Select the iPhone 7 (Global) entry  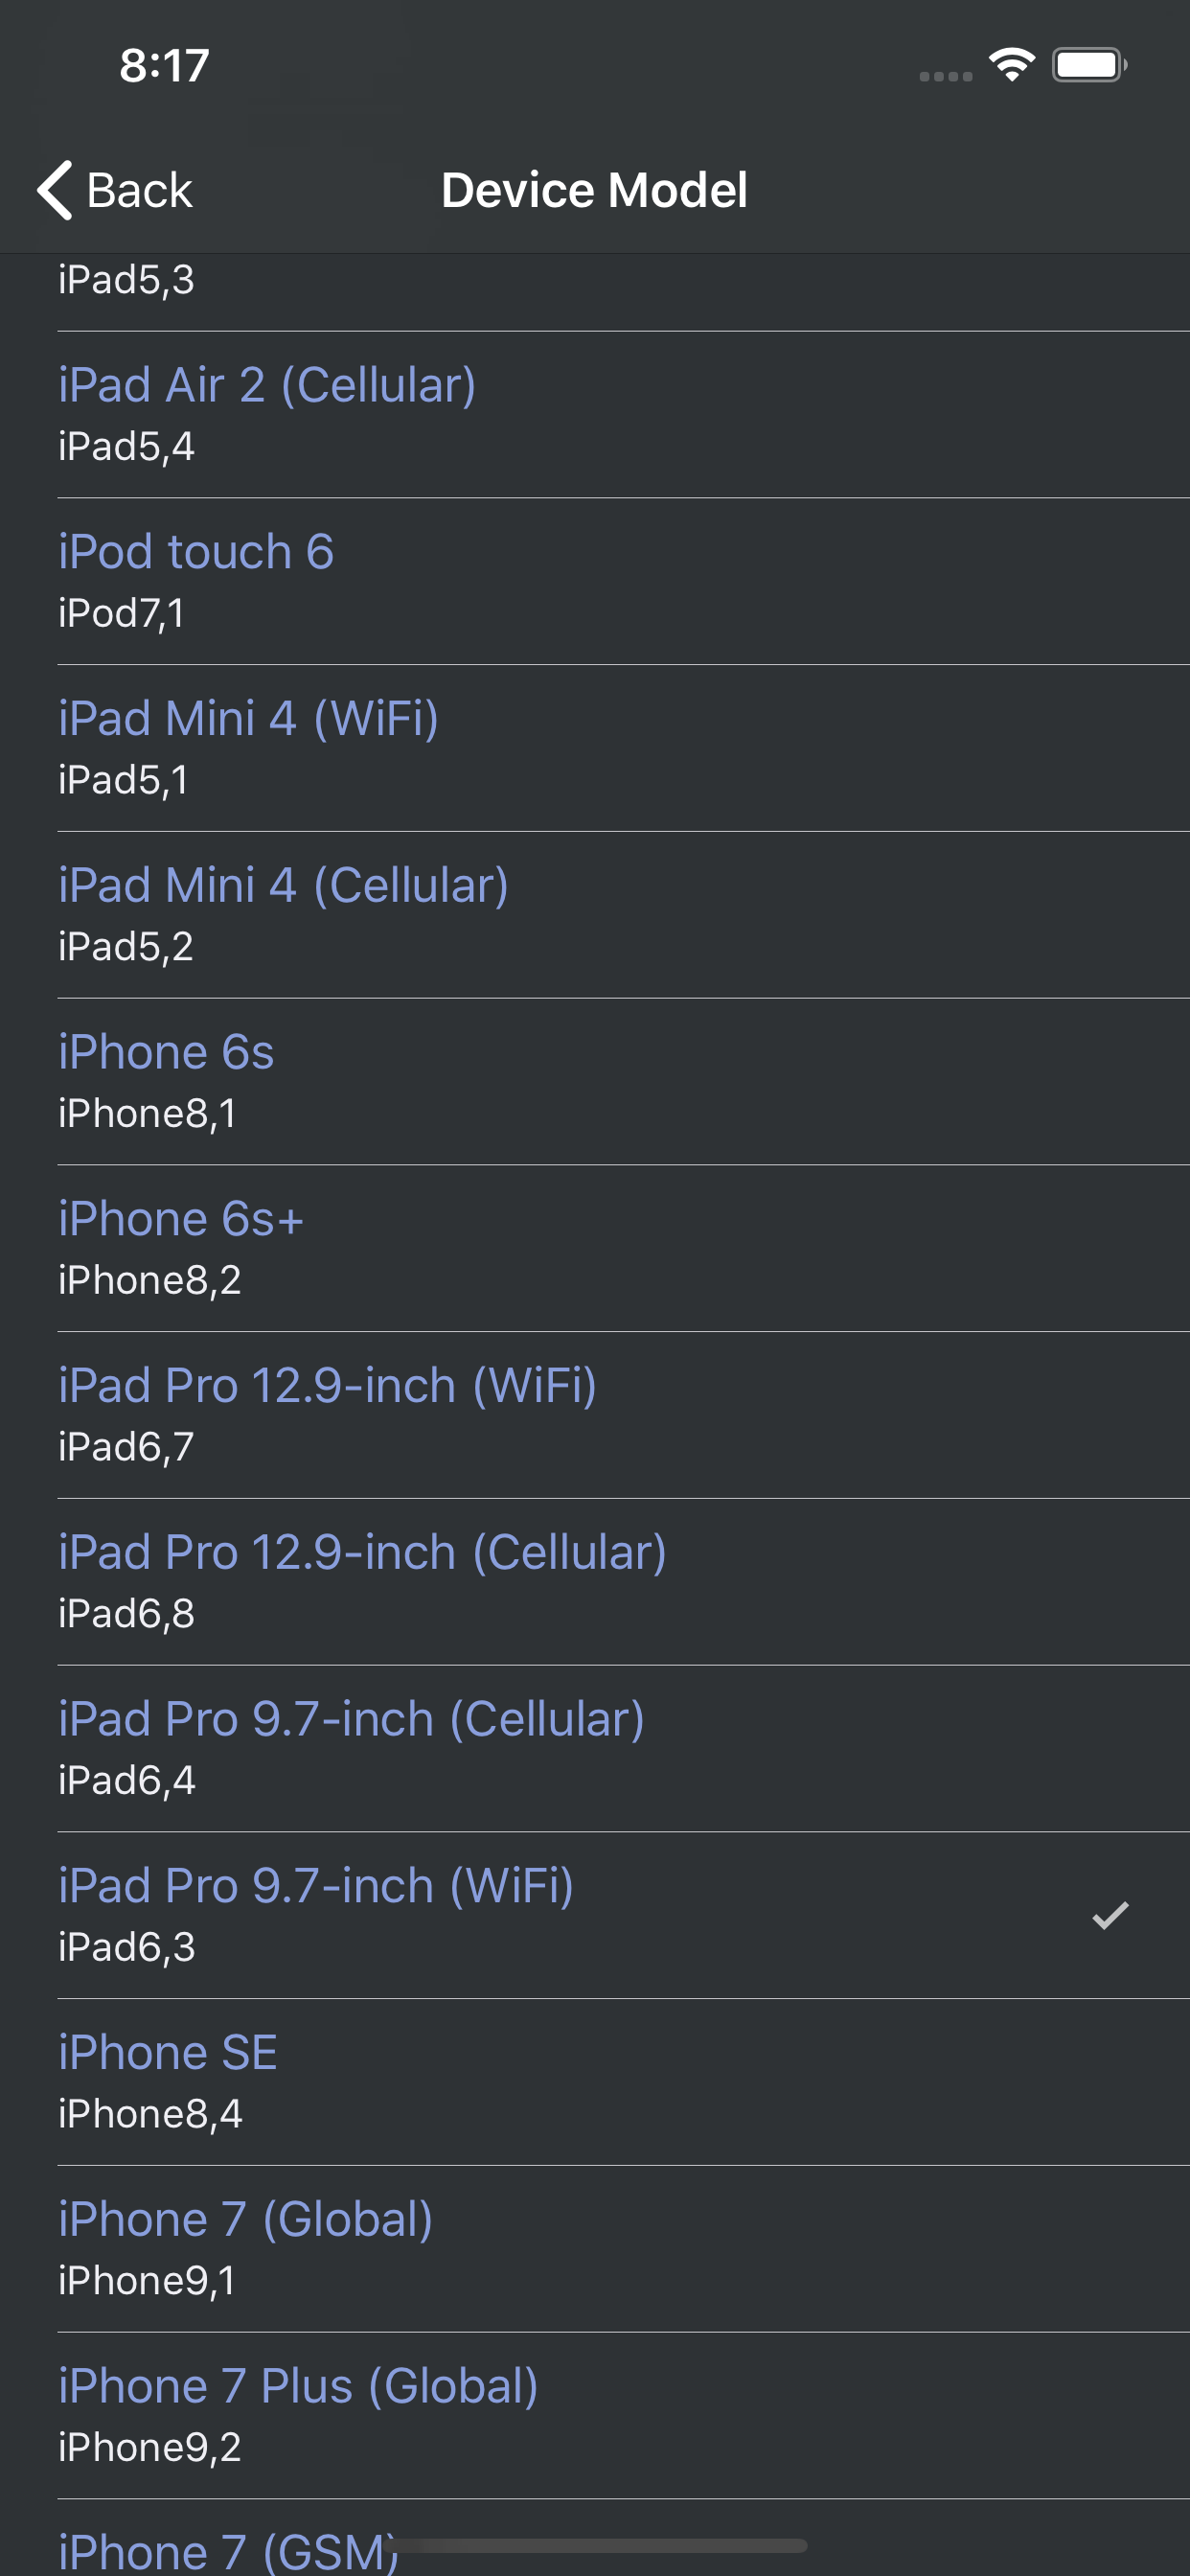click(x=595, y=2249)
